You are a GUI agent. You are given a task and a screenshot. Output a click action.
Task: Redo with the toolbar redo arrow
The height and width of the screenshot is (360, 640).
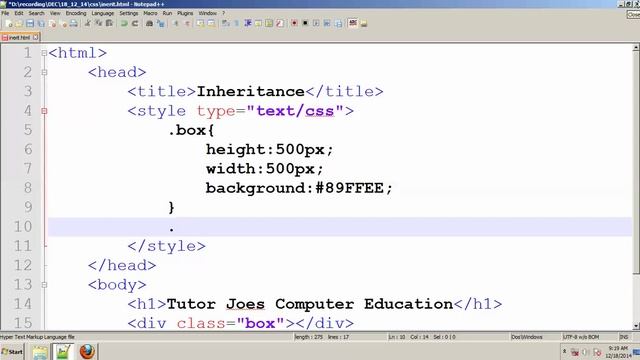click(x=135, y=23)
